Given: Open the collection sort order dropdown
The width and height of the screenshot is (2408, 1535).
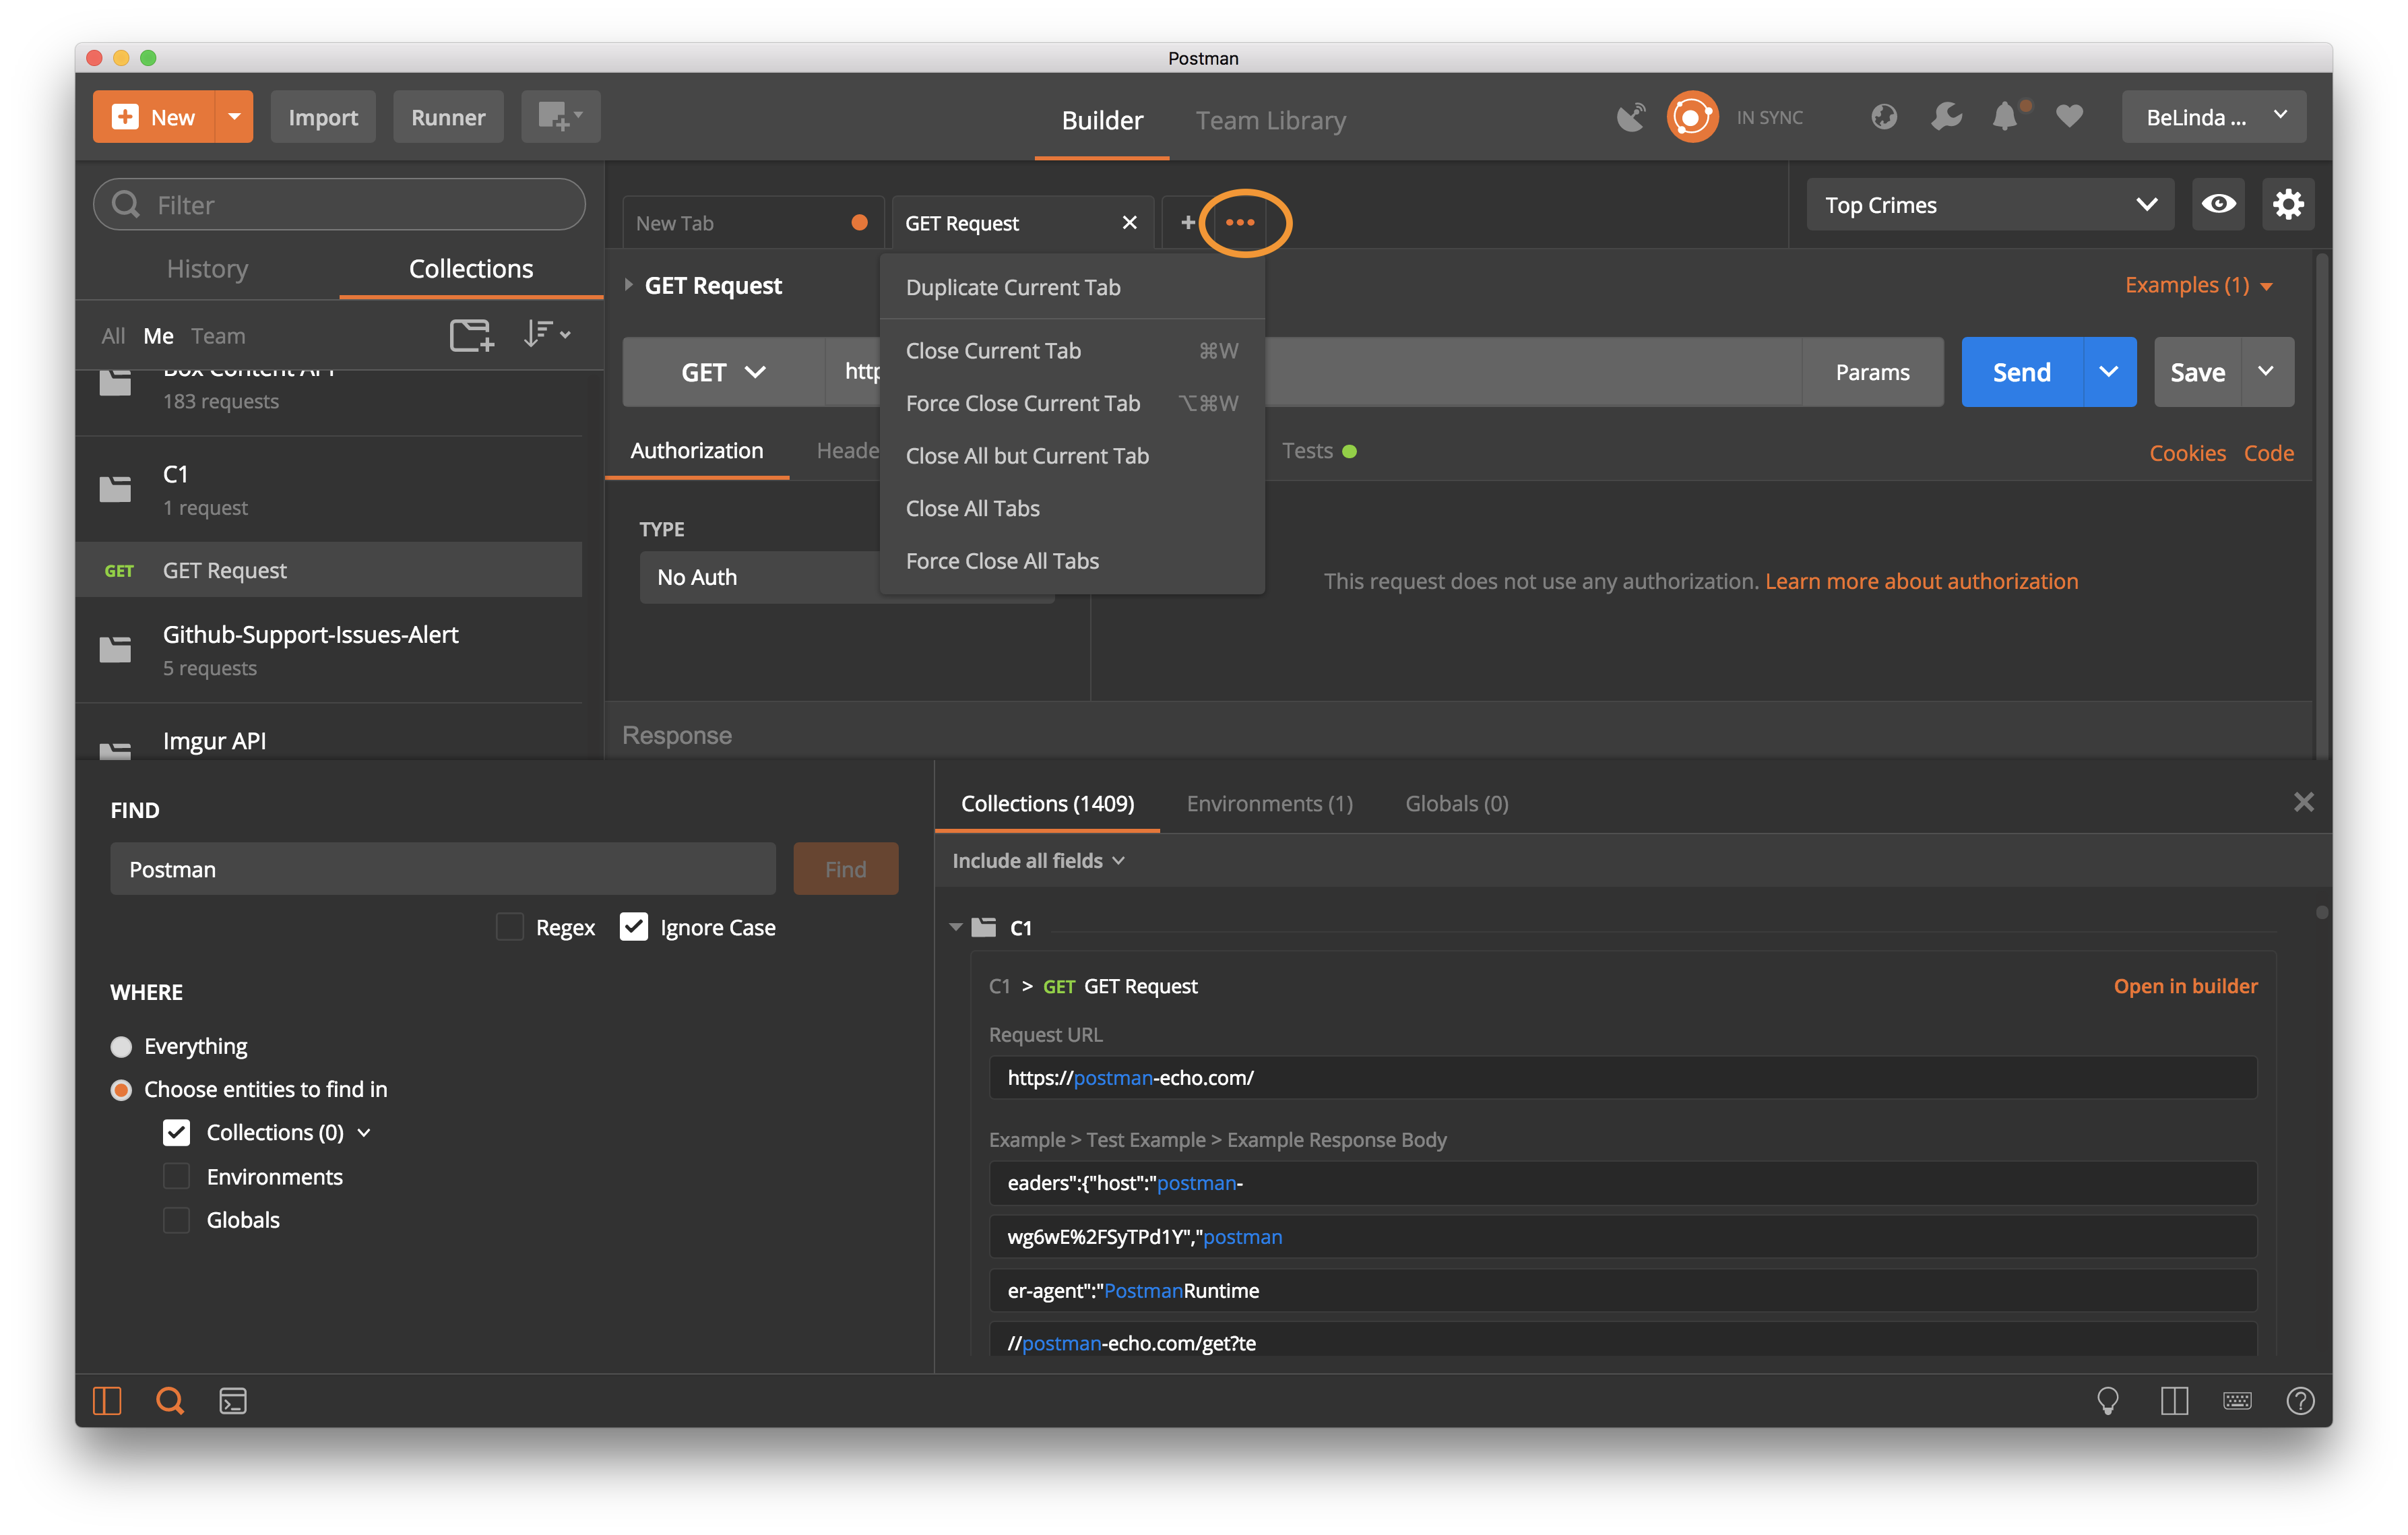Looking at the screenshot, I should [547, 335].
